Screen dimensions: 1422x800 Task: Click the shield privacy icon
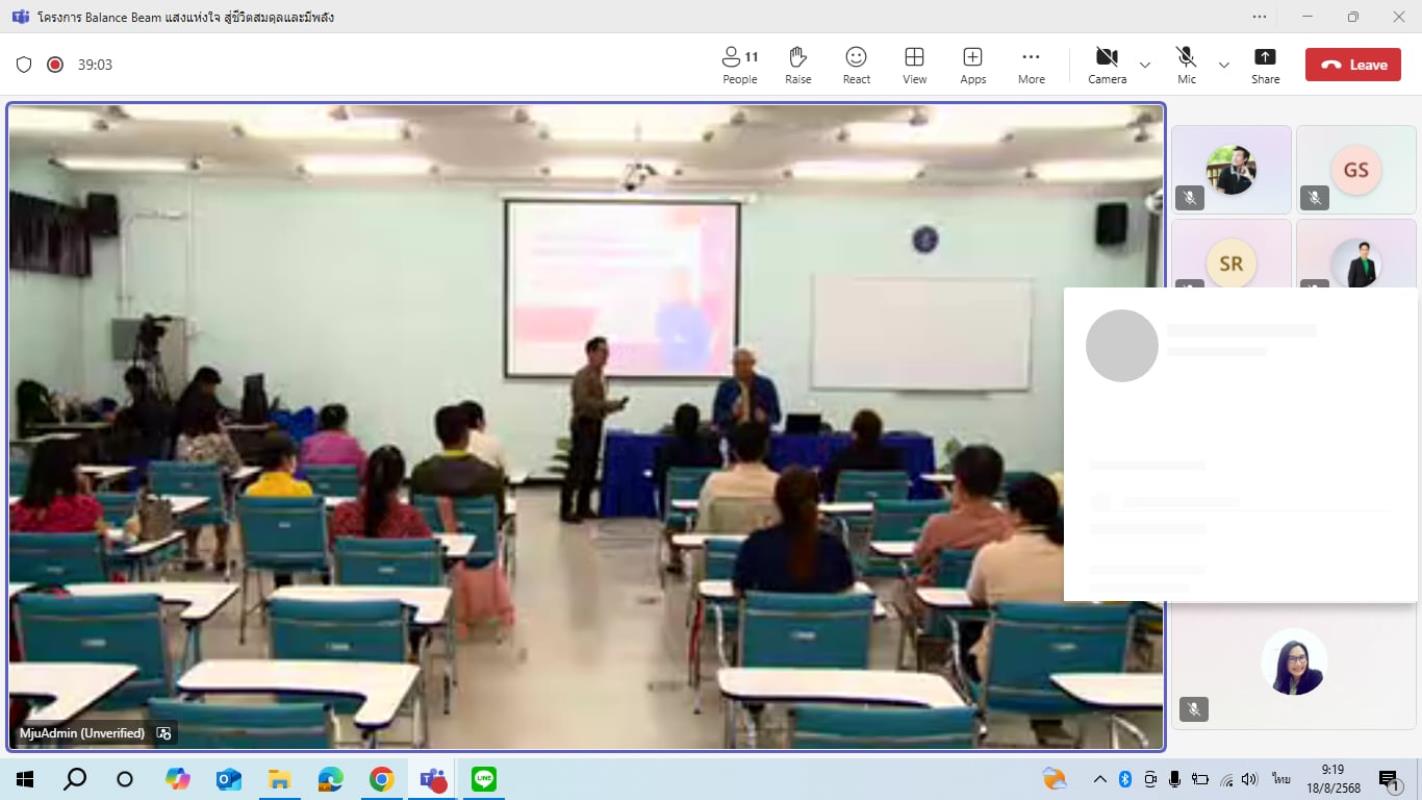point(24,65)
